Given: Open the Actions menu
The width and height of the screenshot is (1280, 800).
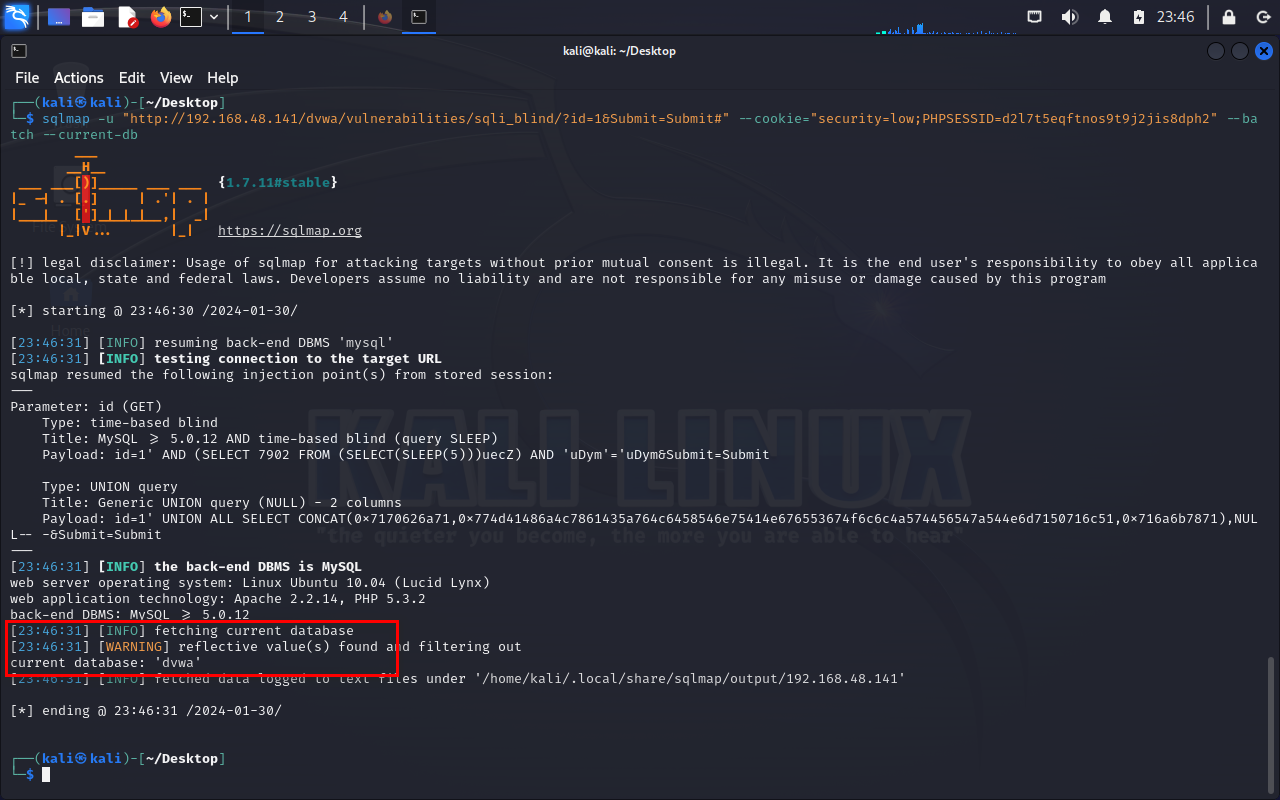Looking at the screenshot, I should pos(79,78).
